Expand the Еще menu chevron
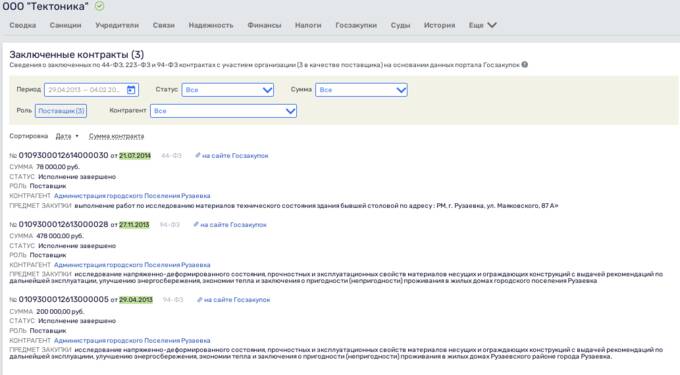680x375 pixels. 492,25
